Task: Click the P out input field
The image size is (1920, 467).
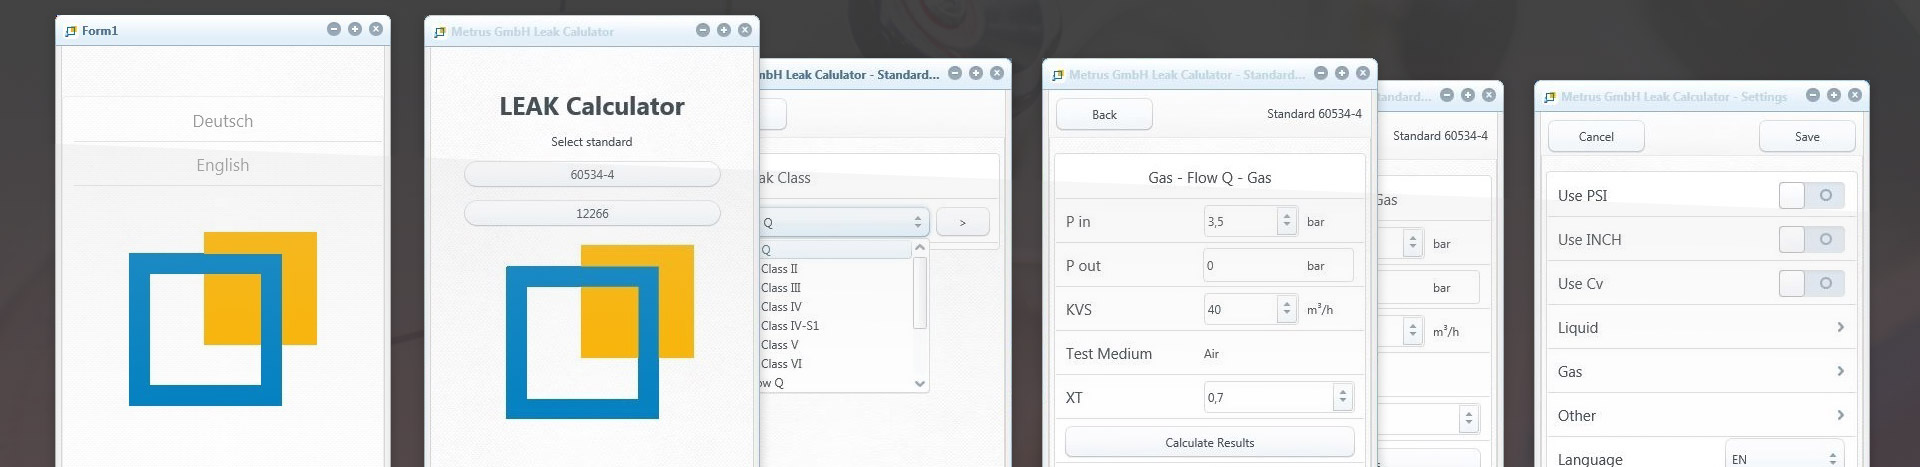Action: click(1250, 266)
